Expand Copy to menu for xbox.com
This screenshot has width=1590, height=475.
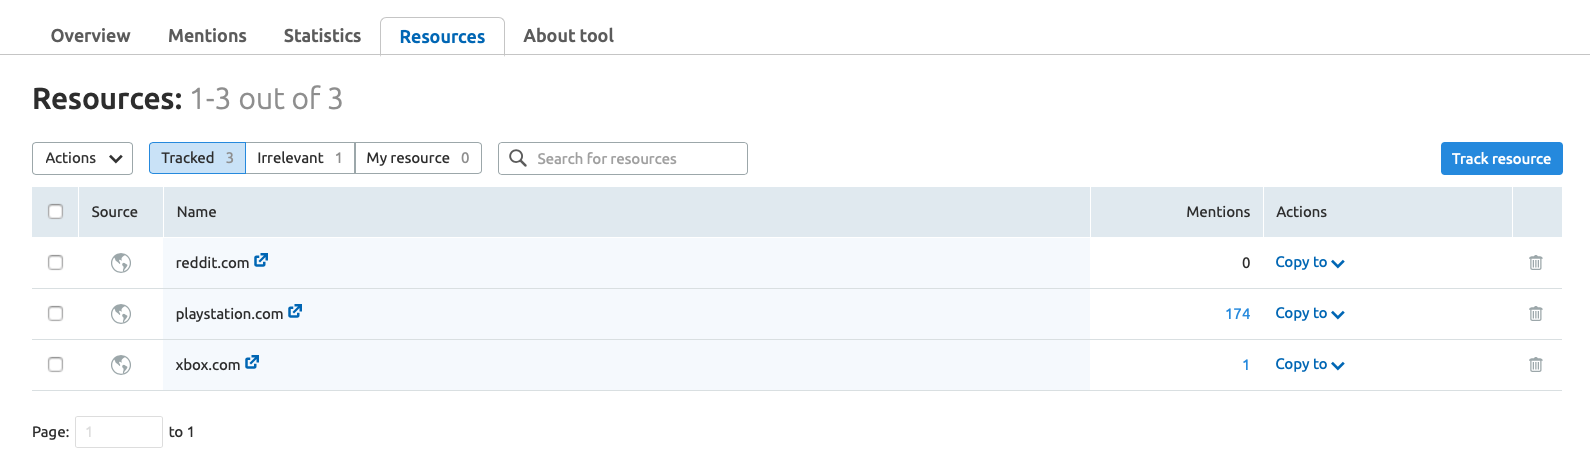tap(1310, 364)
